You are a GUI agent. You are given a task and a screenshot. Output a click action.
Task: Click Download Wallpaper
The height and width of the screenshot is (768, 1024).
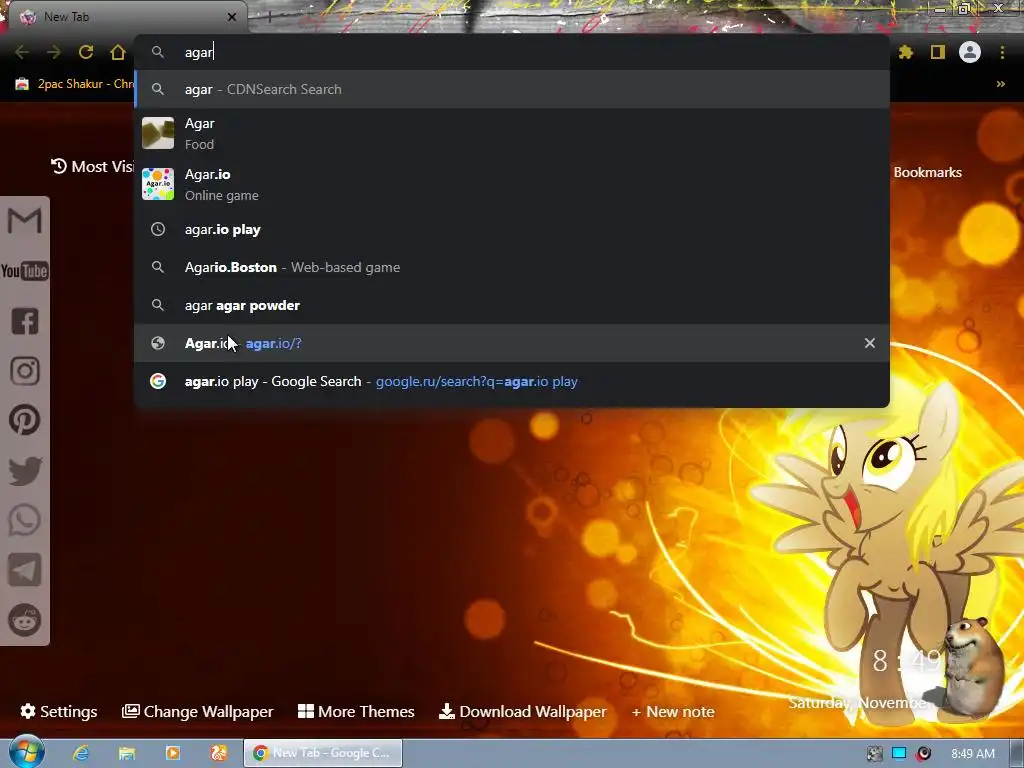pyautogui.click(x=522, y=711)
